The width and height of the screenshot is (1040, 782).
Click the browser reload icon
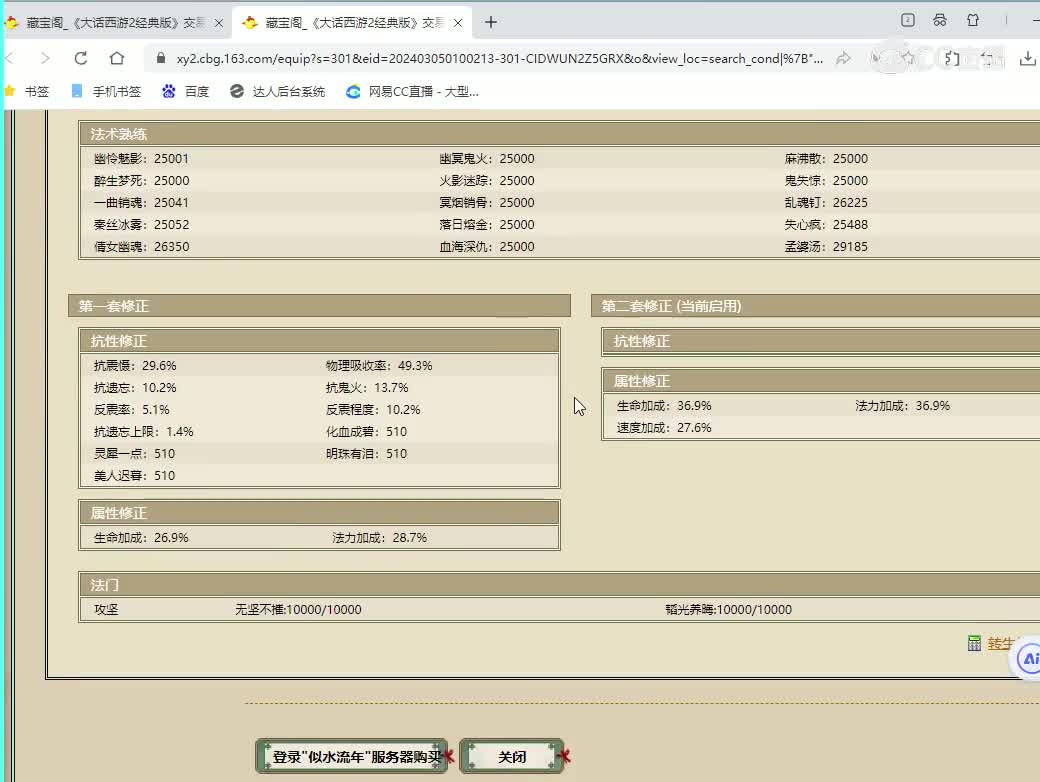81,58
